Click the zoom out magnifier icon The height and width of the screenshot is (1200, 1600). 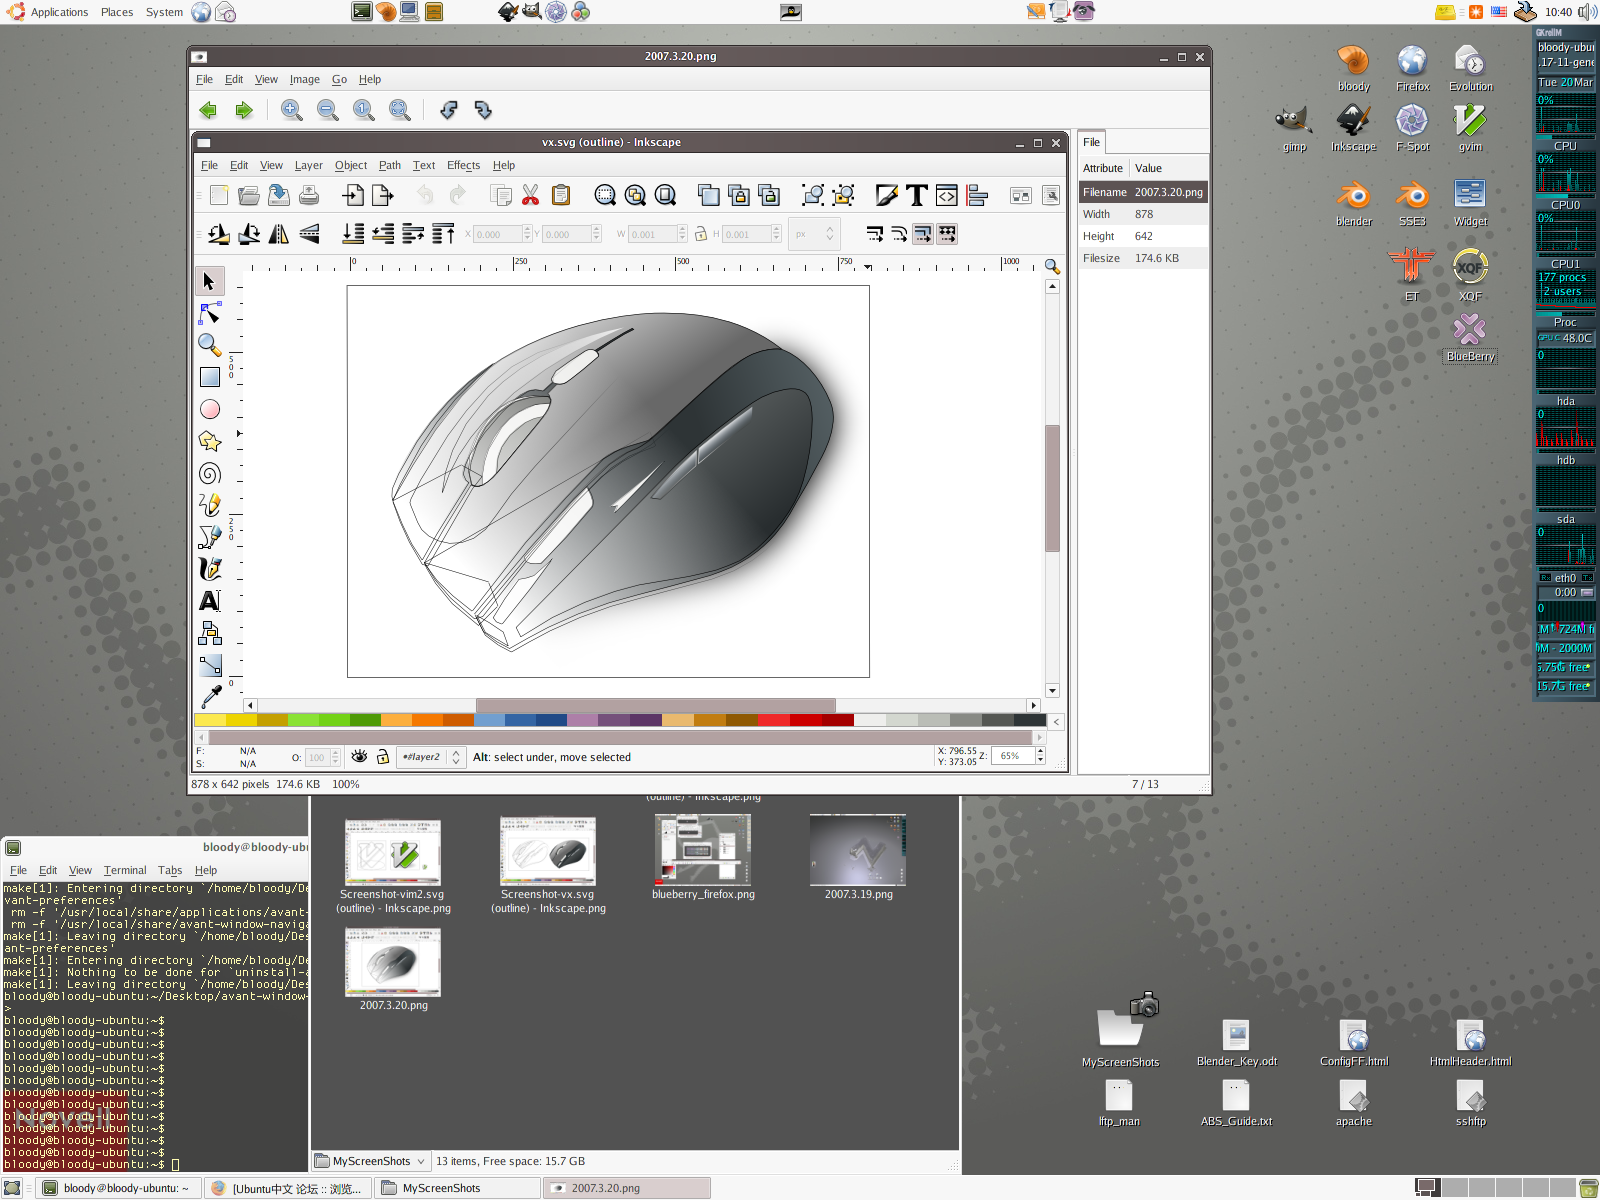tap(327, 110)
